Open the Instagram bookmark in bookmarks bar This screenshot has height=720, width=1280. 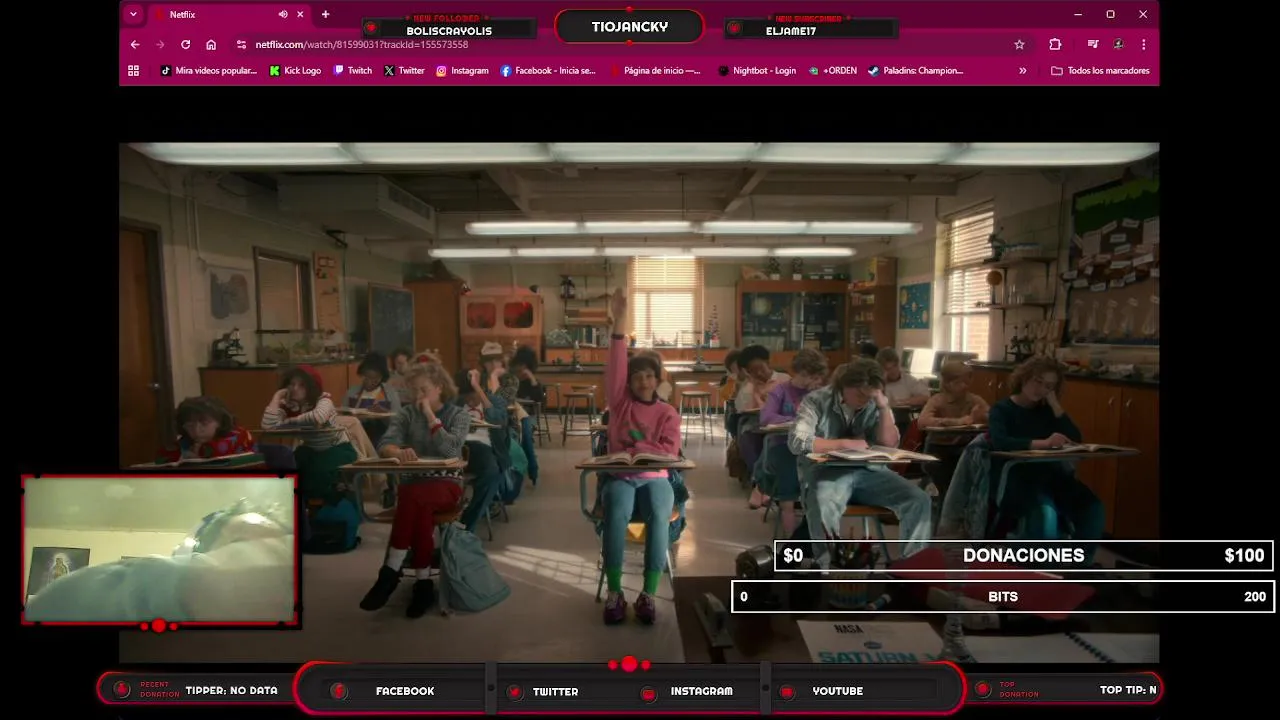[x=462, y=70]
